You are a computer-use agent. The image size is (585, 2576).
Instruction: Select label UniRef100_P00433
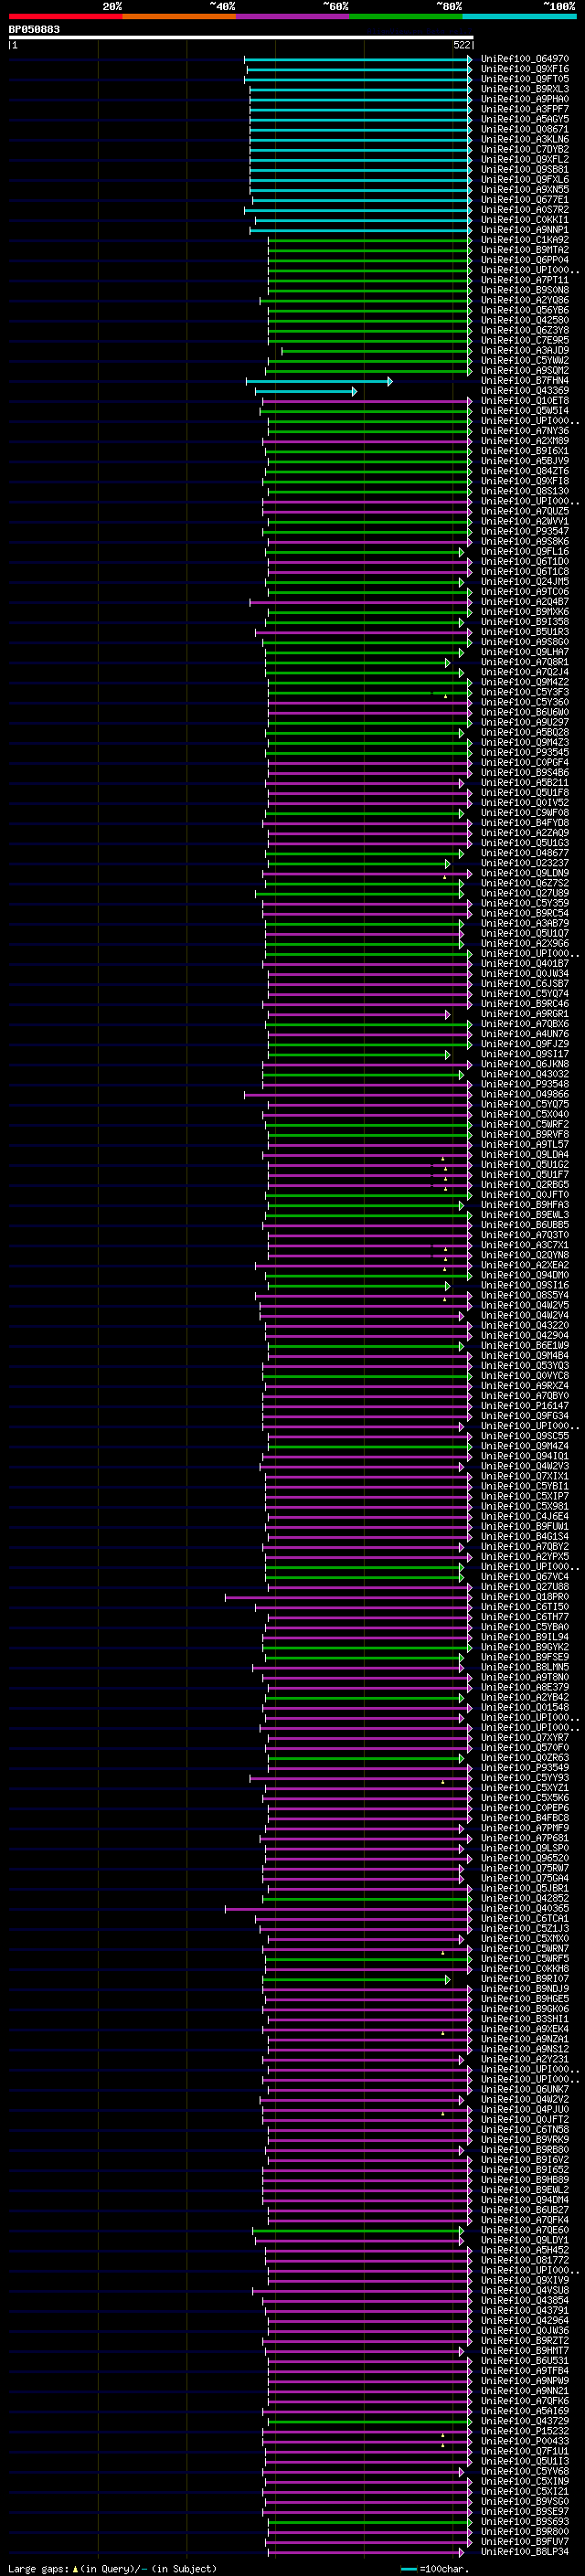click(525, 2440)
